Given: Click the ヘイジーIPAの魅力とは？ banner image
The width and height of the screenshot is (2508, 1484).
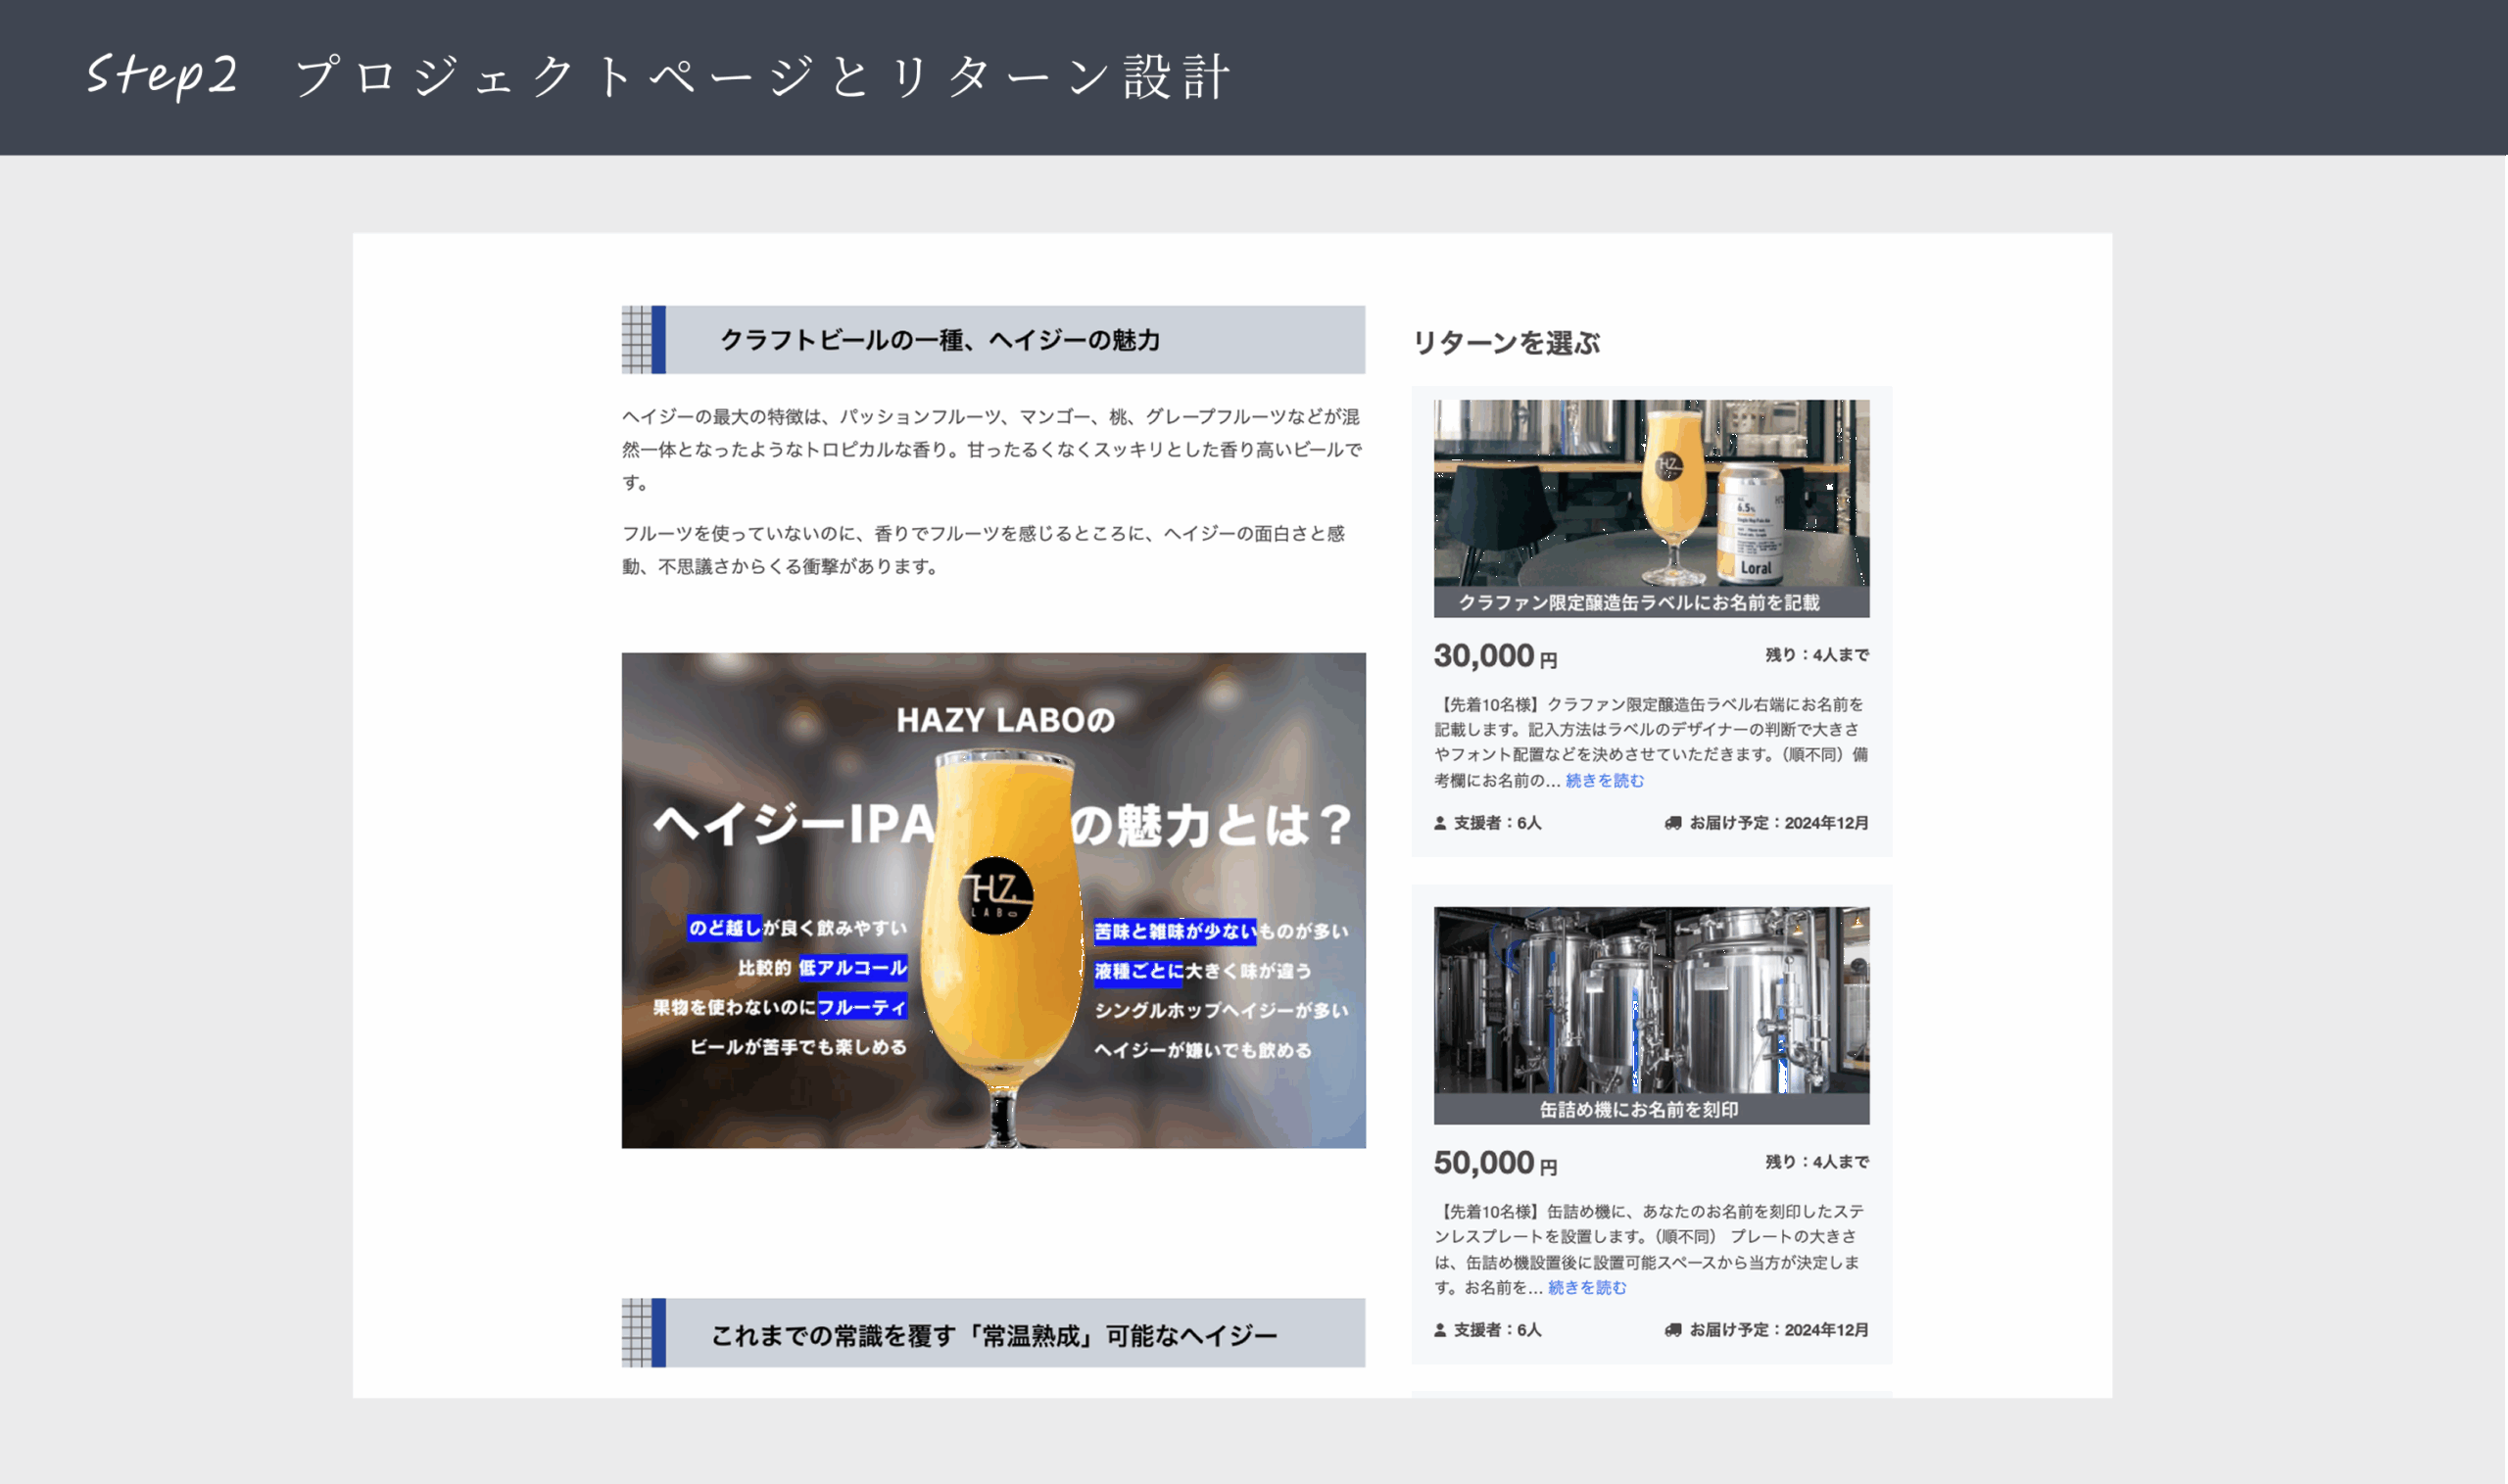Looking at the screenshot, I should 993,900.
